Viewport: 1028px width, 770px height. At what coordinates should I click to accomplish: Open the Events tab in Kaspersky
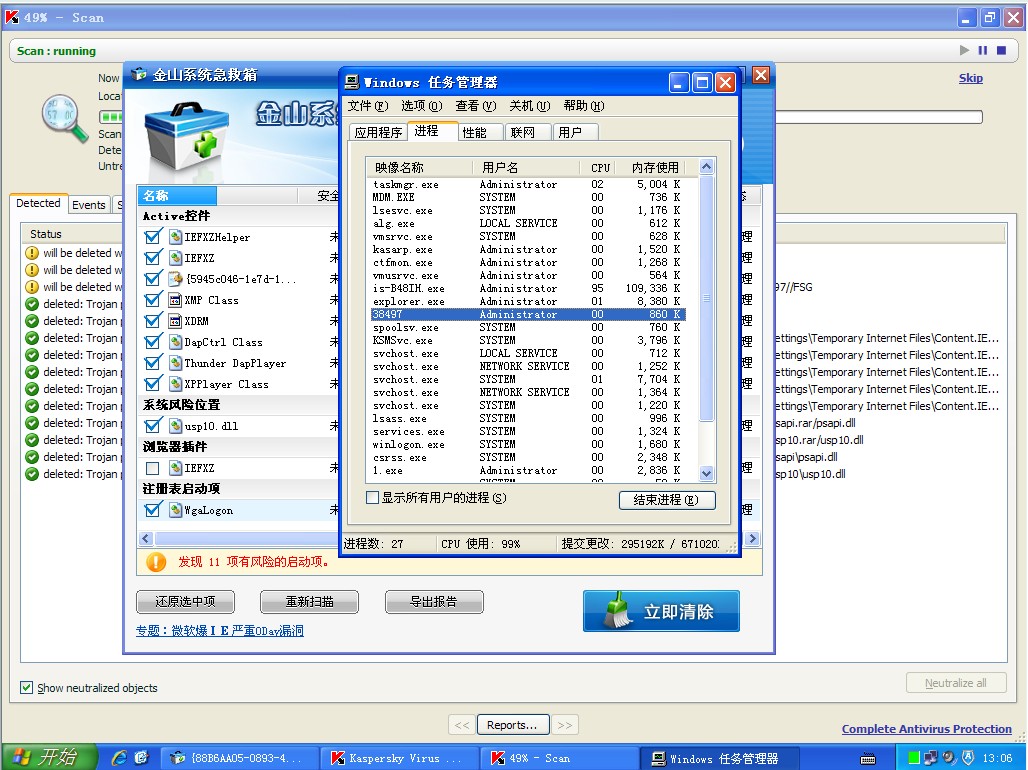[x=89, y=205]
